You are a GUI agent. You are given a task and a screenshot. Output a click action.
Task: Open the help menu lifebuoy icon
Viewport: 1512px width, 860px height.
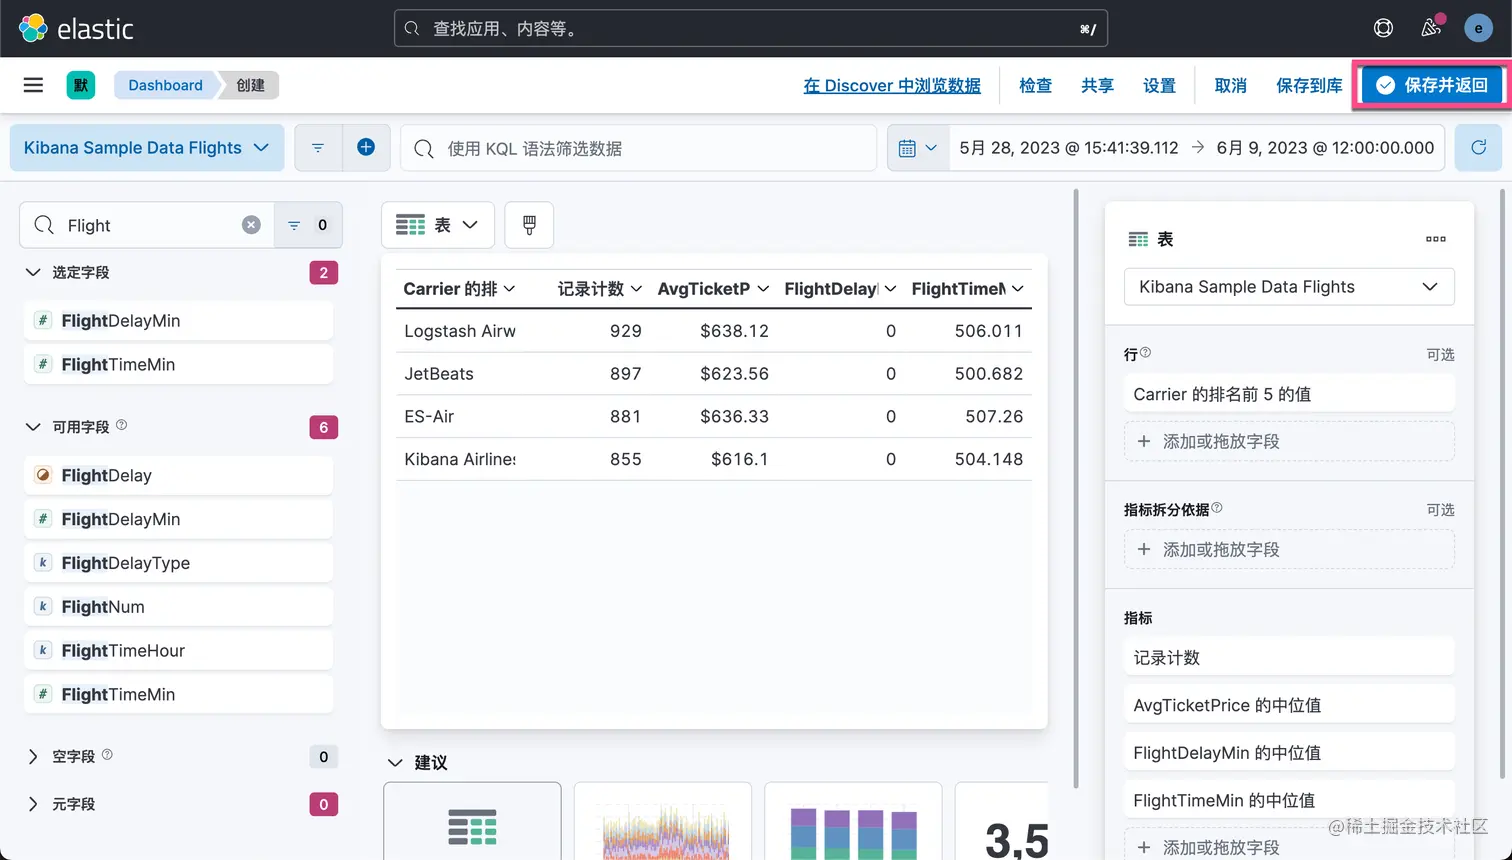[1383, 28]
